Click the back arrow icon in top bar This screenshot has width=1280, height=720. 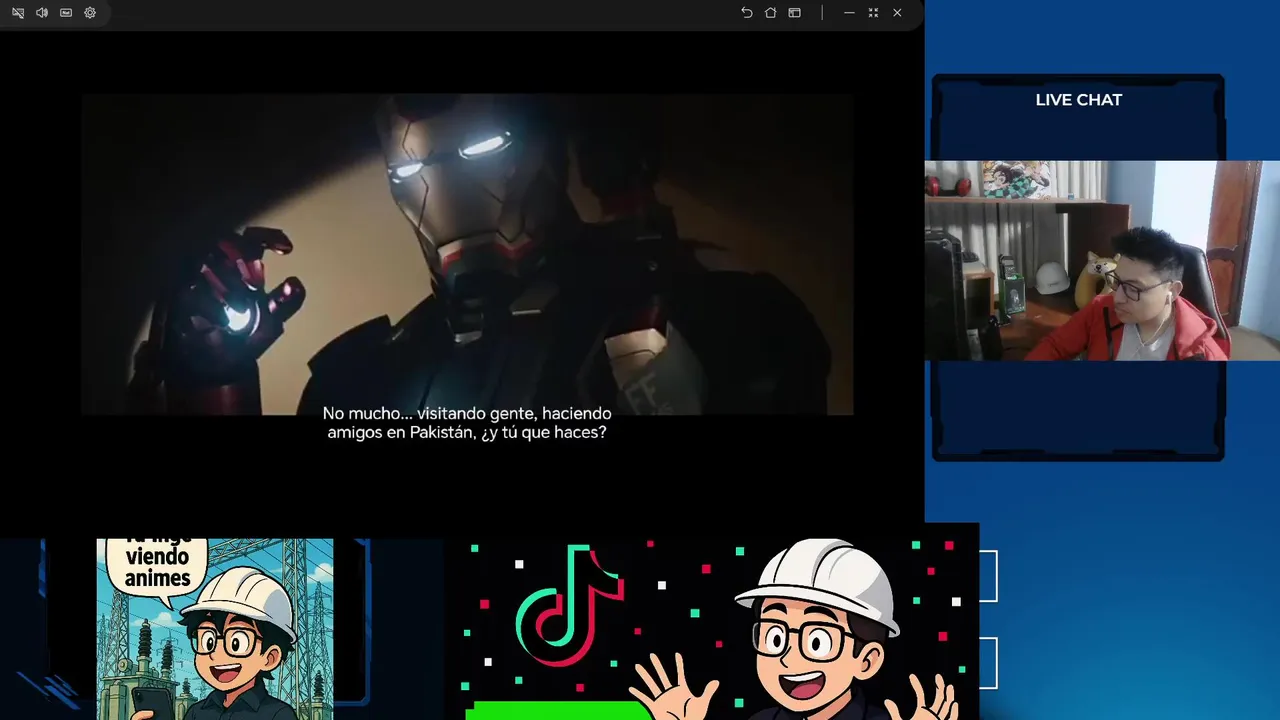(x=747, y=13)
